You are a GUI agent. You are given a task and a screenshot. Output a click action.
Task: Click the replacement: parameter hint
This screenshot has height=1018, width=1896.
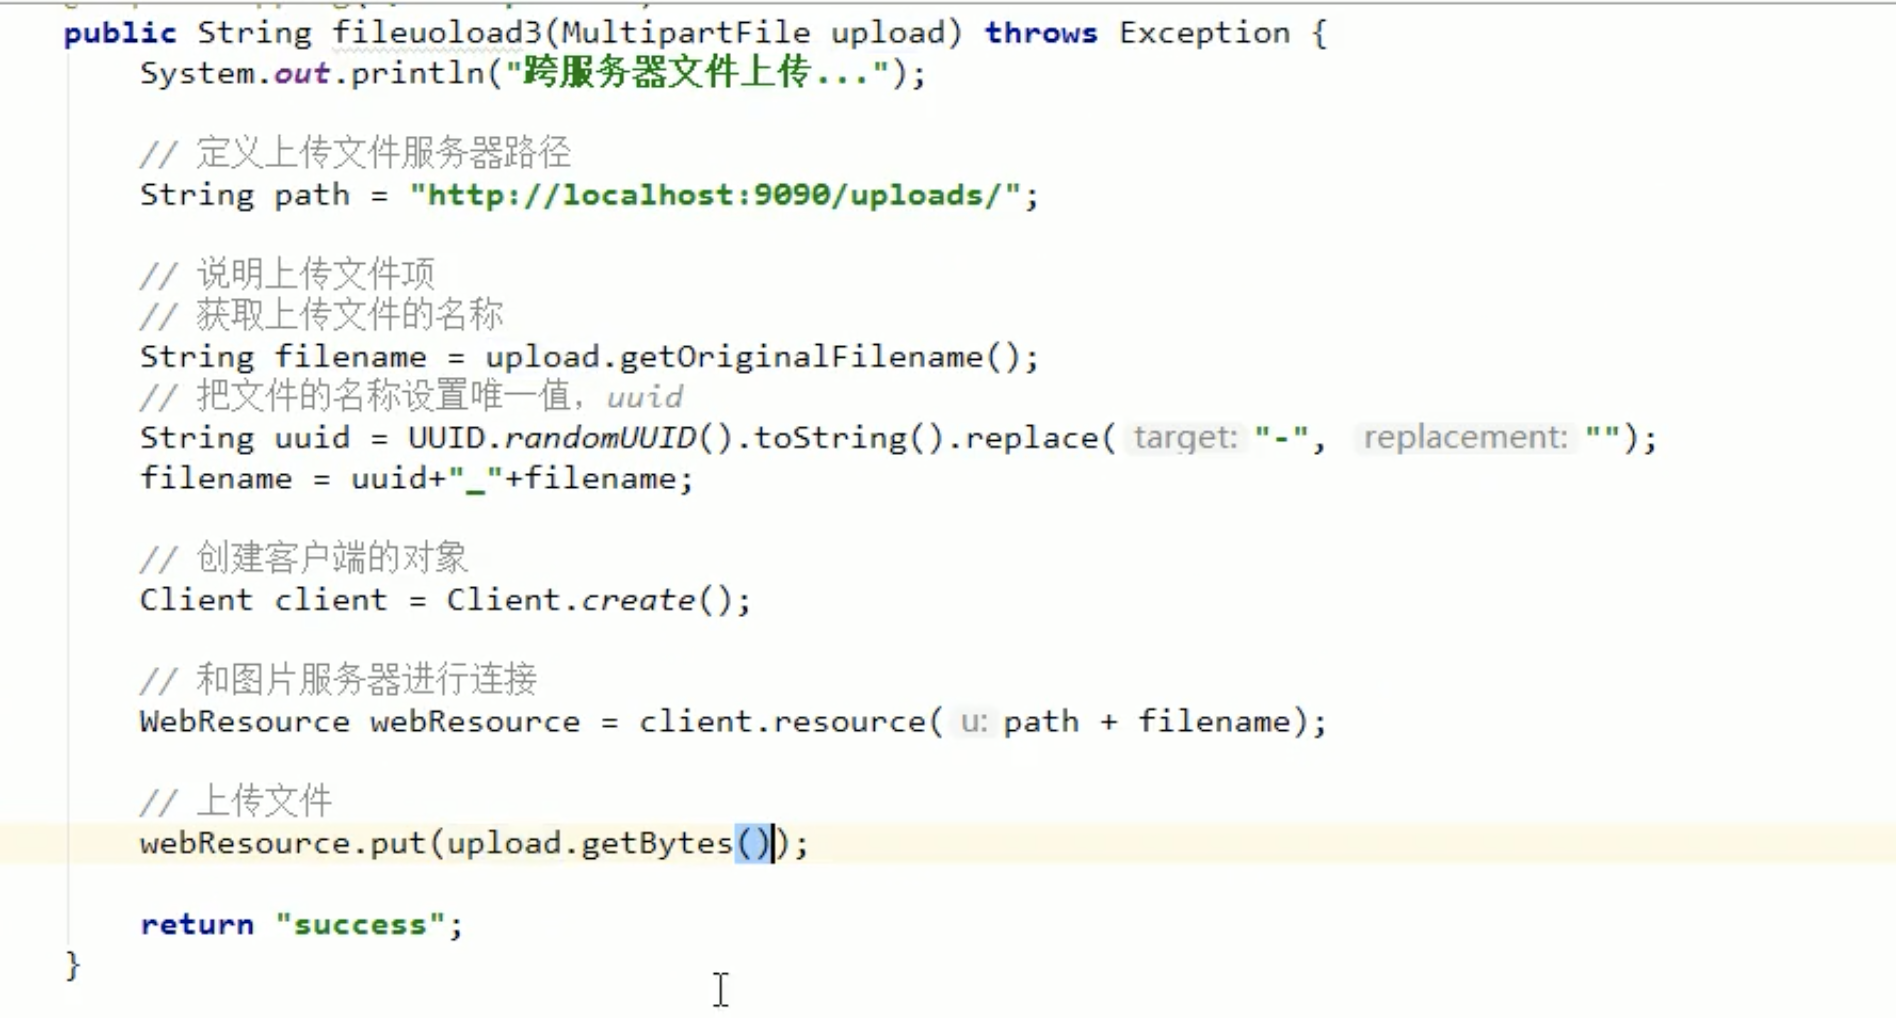(1465, 438)
